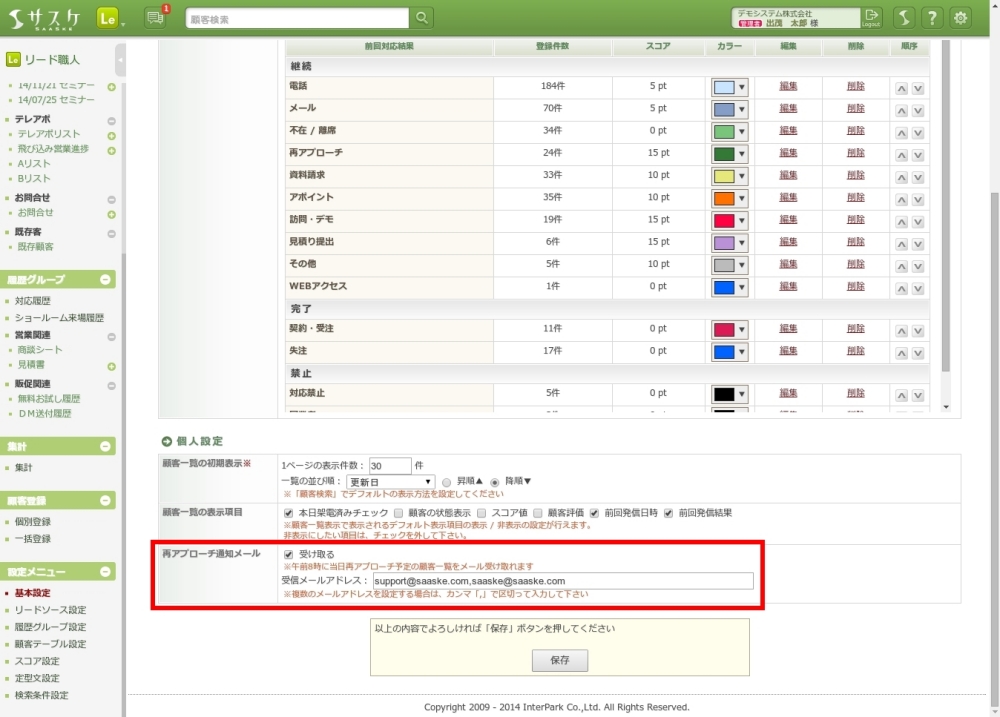Click the Logout icon
Screen dimensions: 1000x717
click(x=872, y=17)
